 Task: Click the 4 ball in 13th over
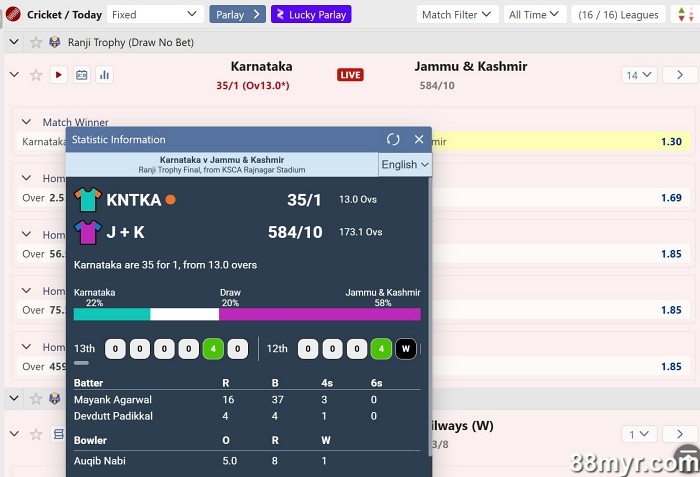click(x=213, y=349)
